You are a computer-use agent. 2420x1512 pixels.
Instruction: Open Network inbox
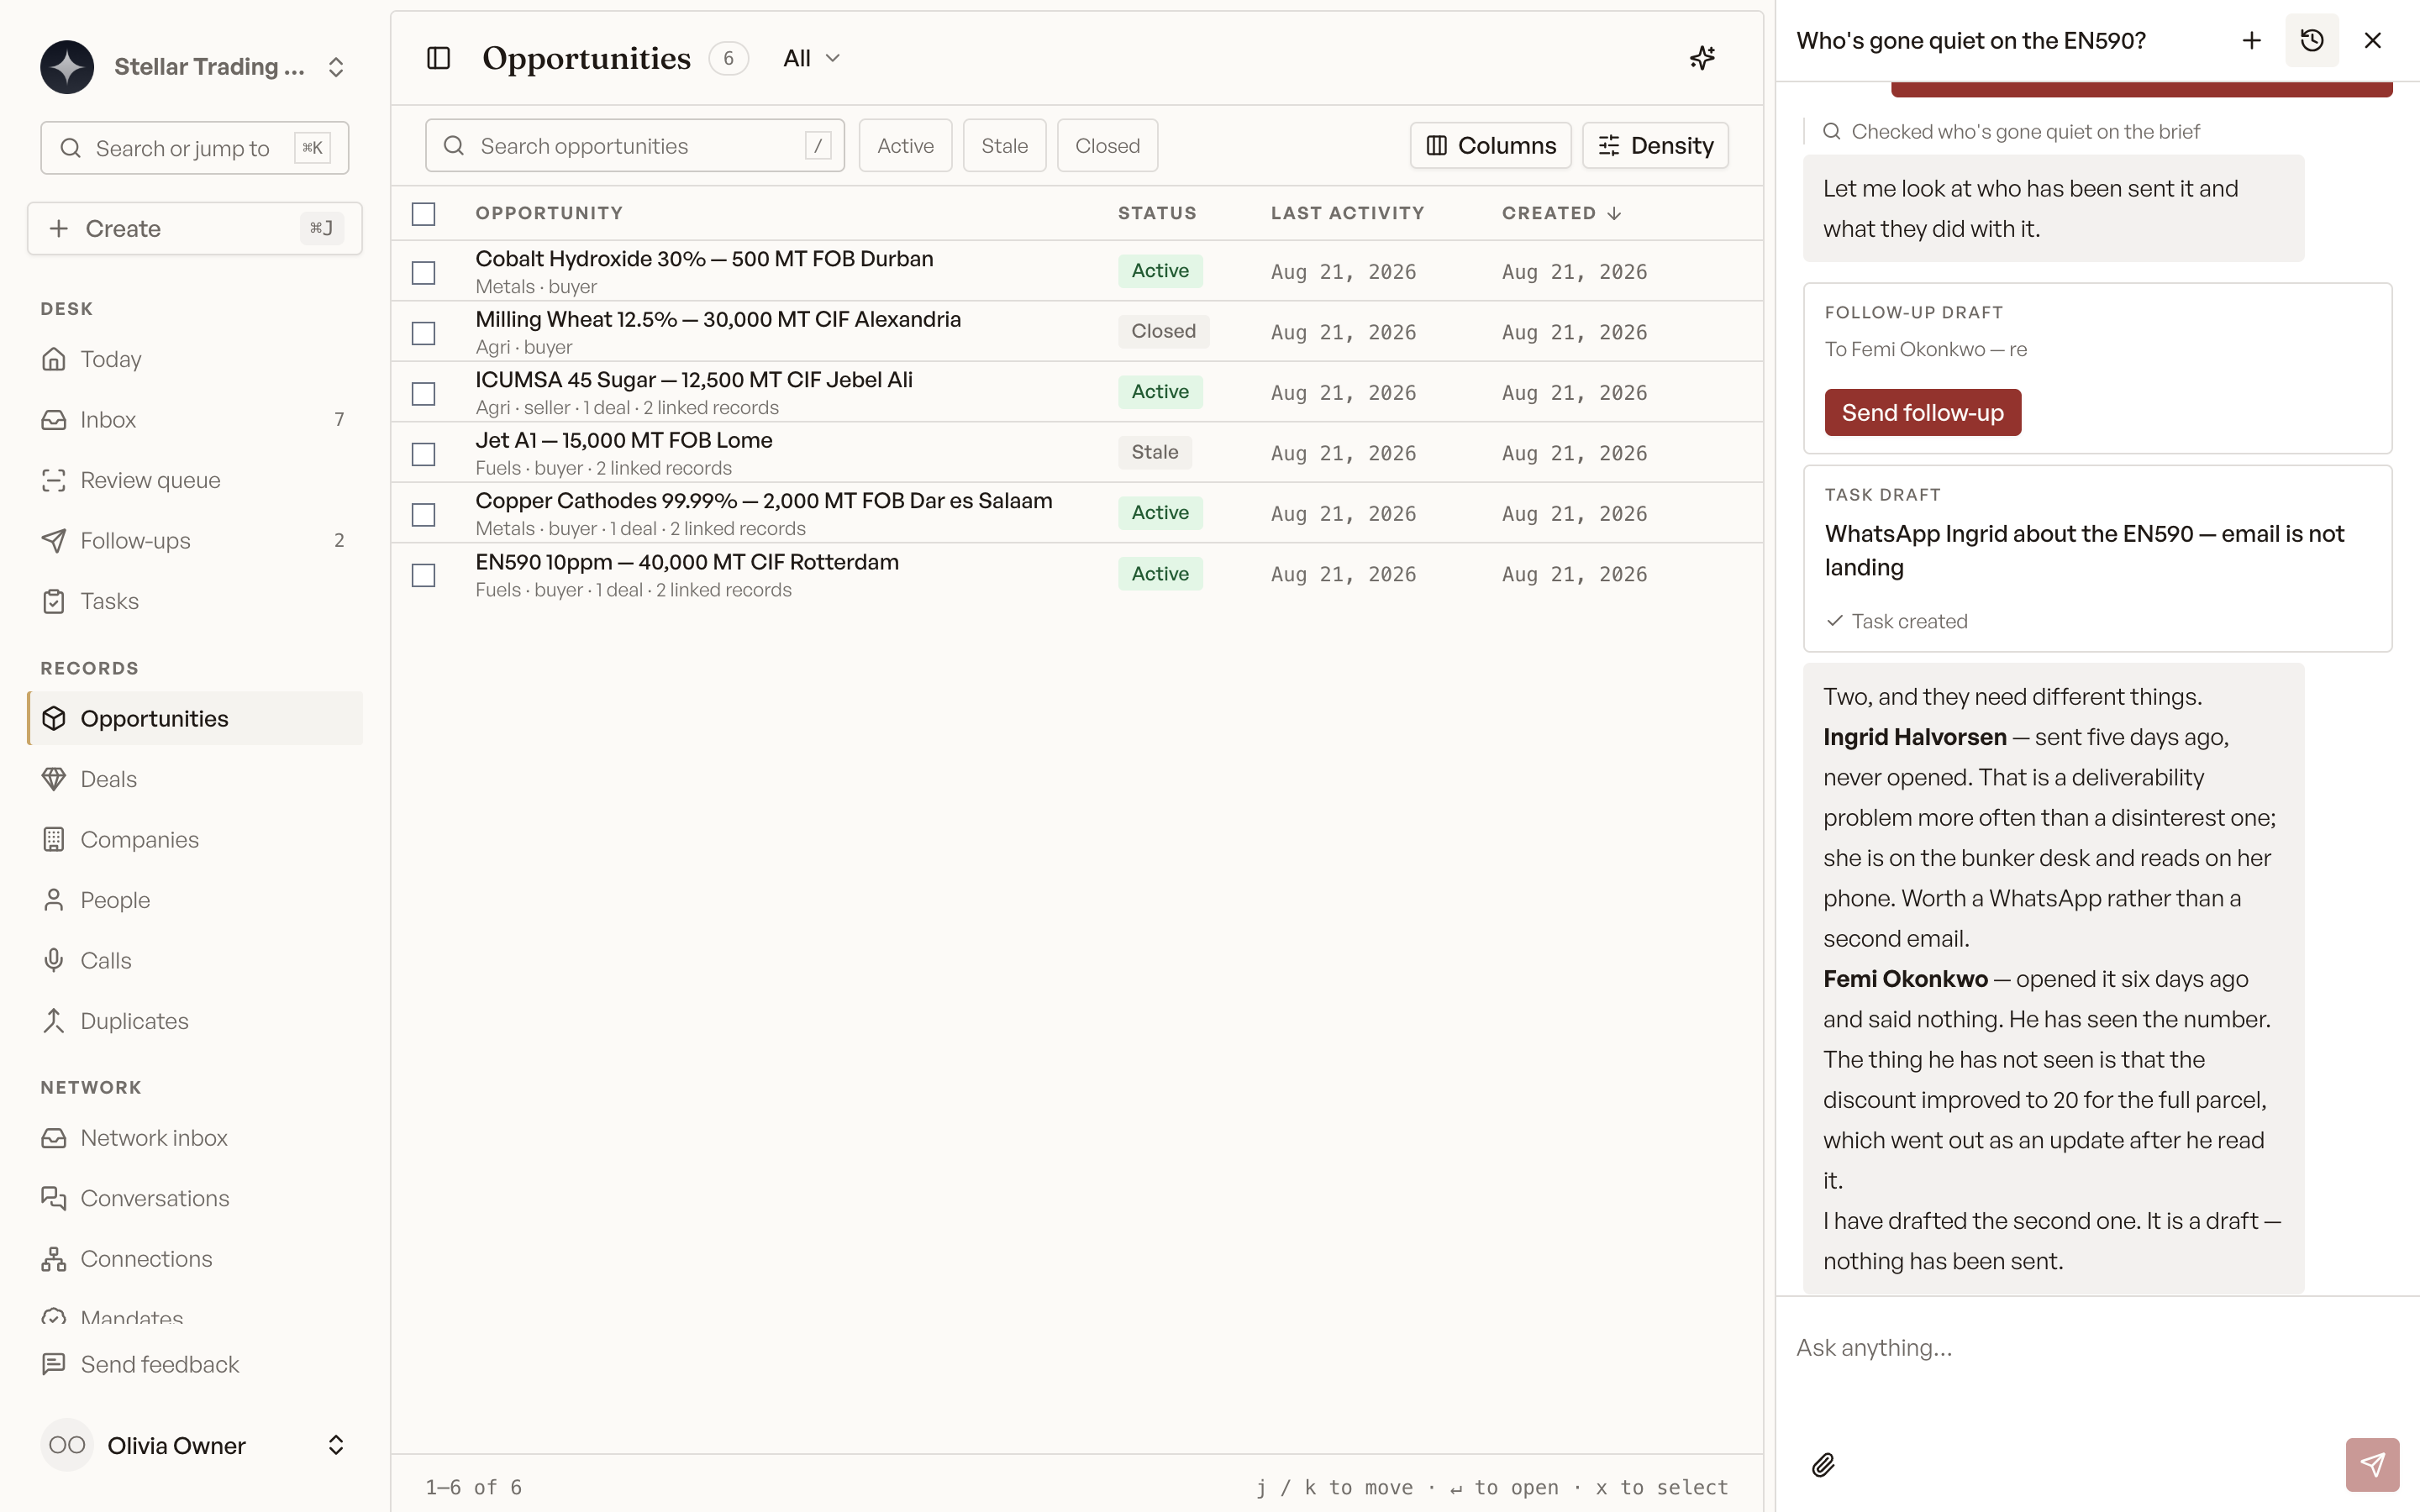tap(195, 1138)
